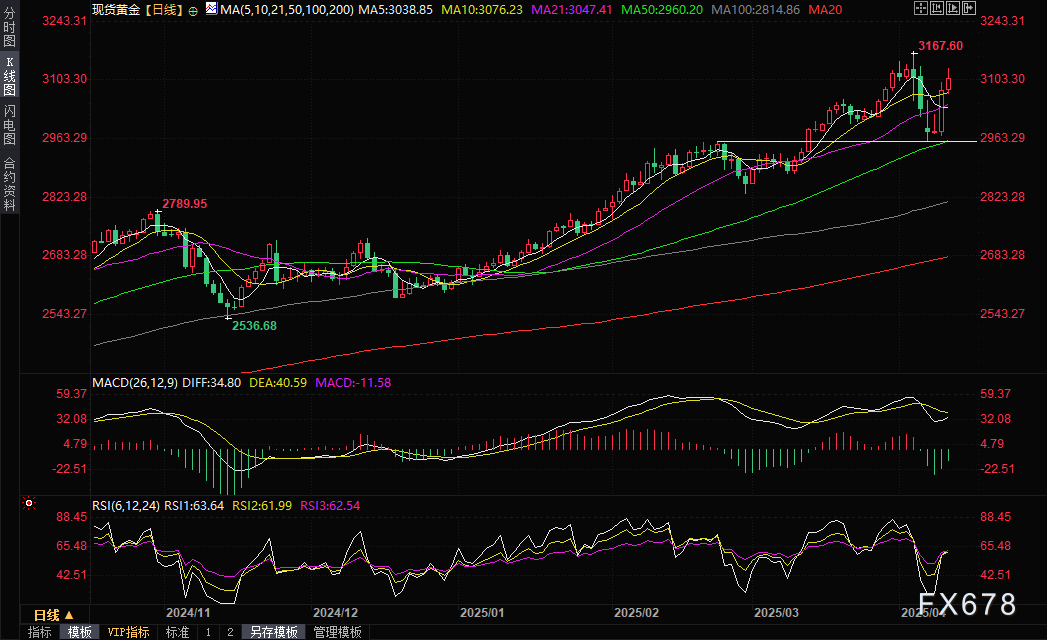Click the FX678 watermark logo
The width and height of the screenshot is (1047, 640).
966,605
